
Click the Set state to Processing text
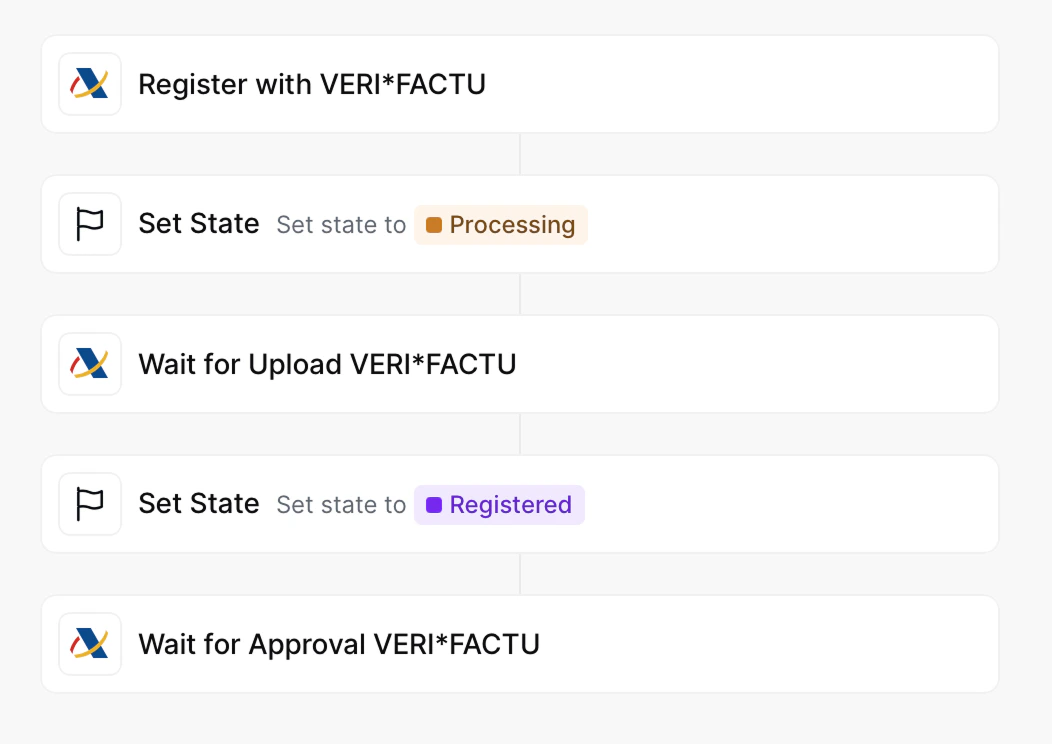click(341, 225)
